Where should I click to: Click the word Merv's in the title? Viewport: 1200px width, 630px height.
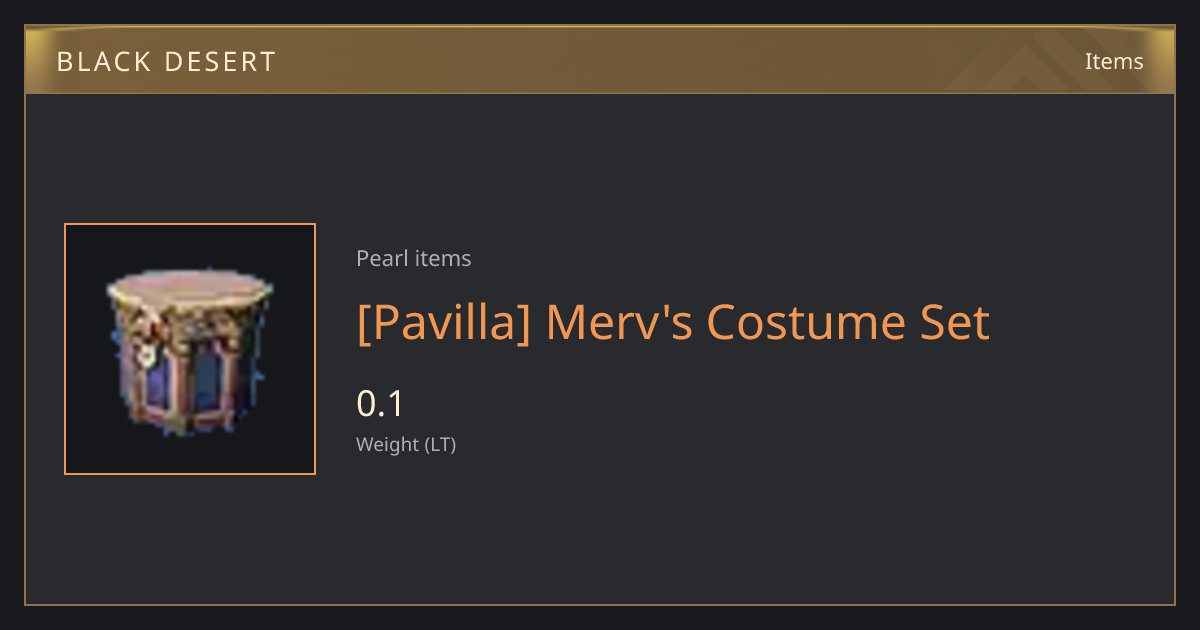click(618, 323)
